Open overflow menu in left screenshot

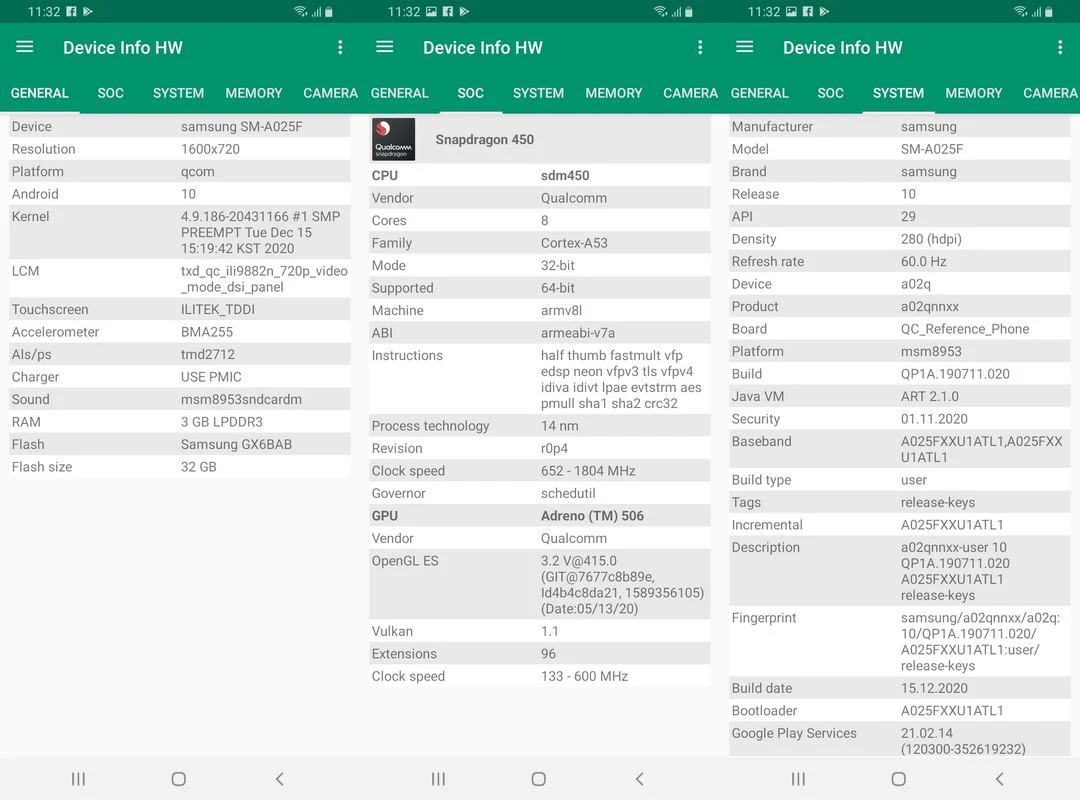click(x=340, y=47)
